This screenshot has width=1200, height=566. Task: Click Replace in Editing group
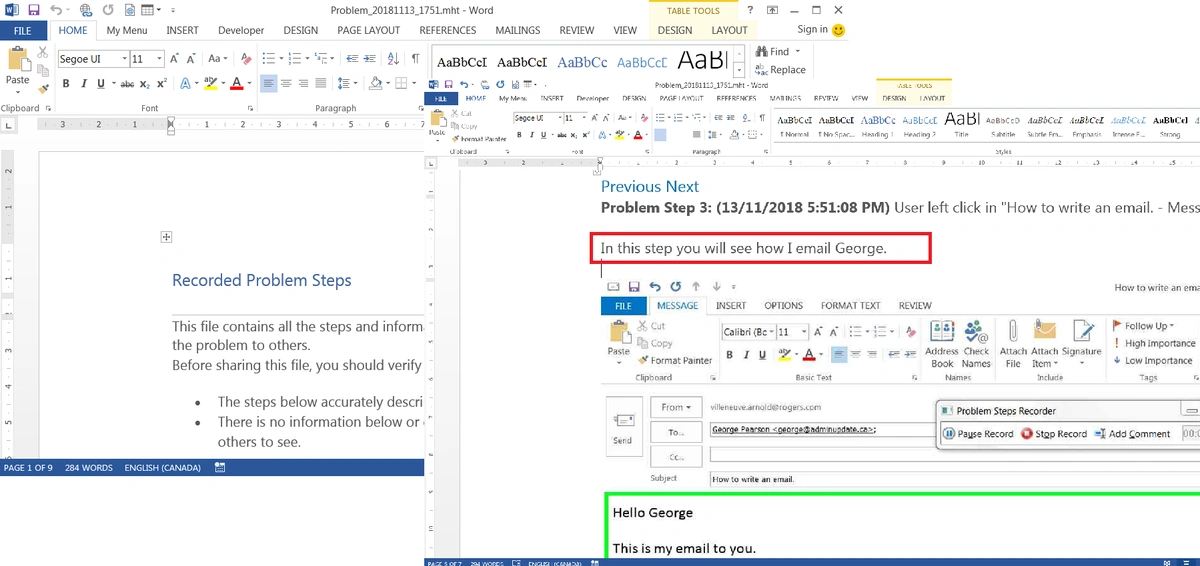click(x=781, y=70)
